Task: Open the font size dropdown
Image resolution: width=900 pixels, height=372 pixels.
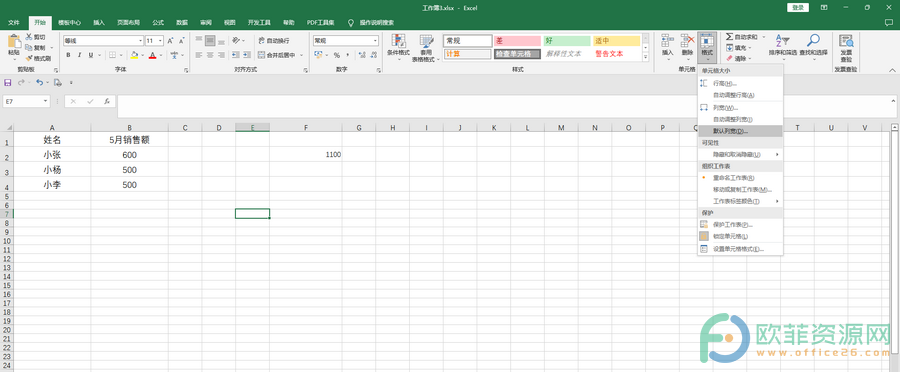Action: 161,41
